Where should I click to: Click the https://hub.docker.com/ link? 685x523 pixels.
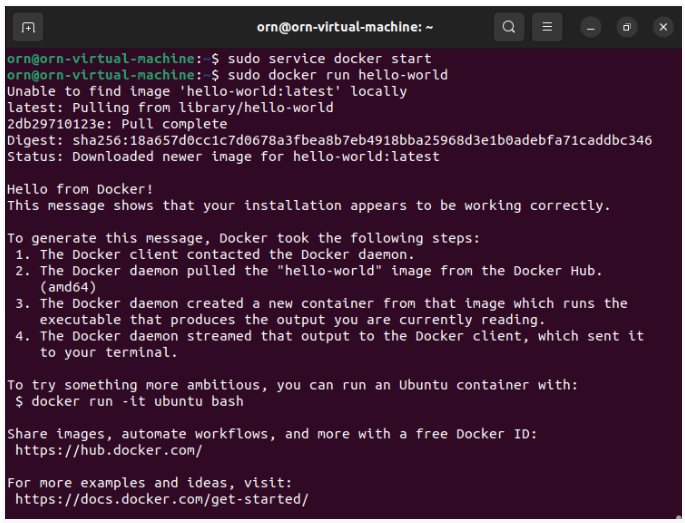pyautogui.click(x=109, y=450)
